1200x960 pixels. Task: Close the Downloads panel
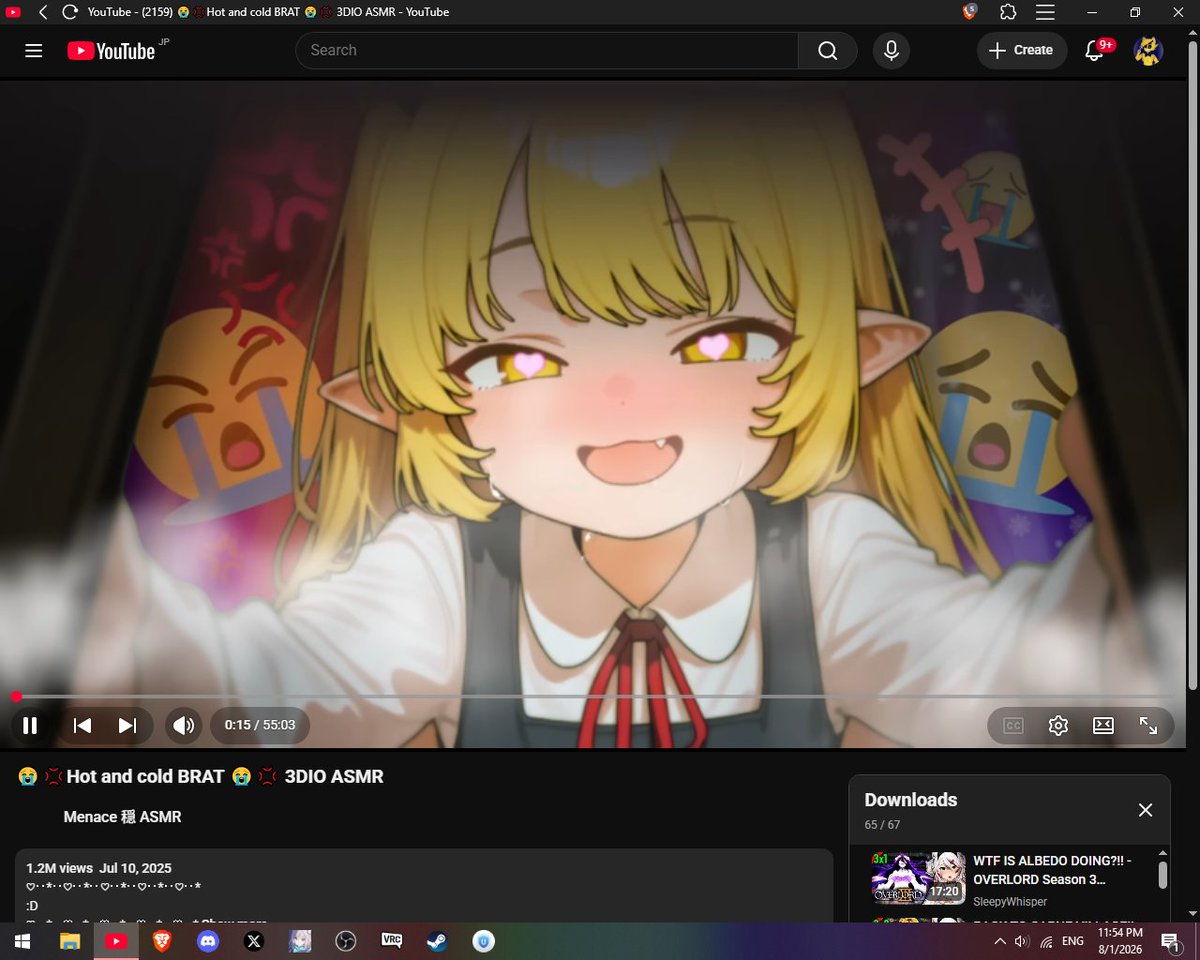[1145, 810]
